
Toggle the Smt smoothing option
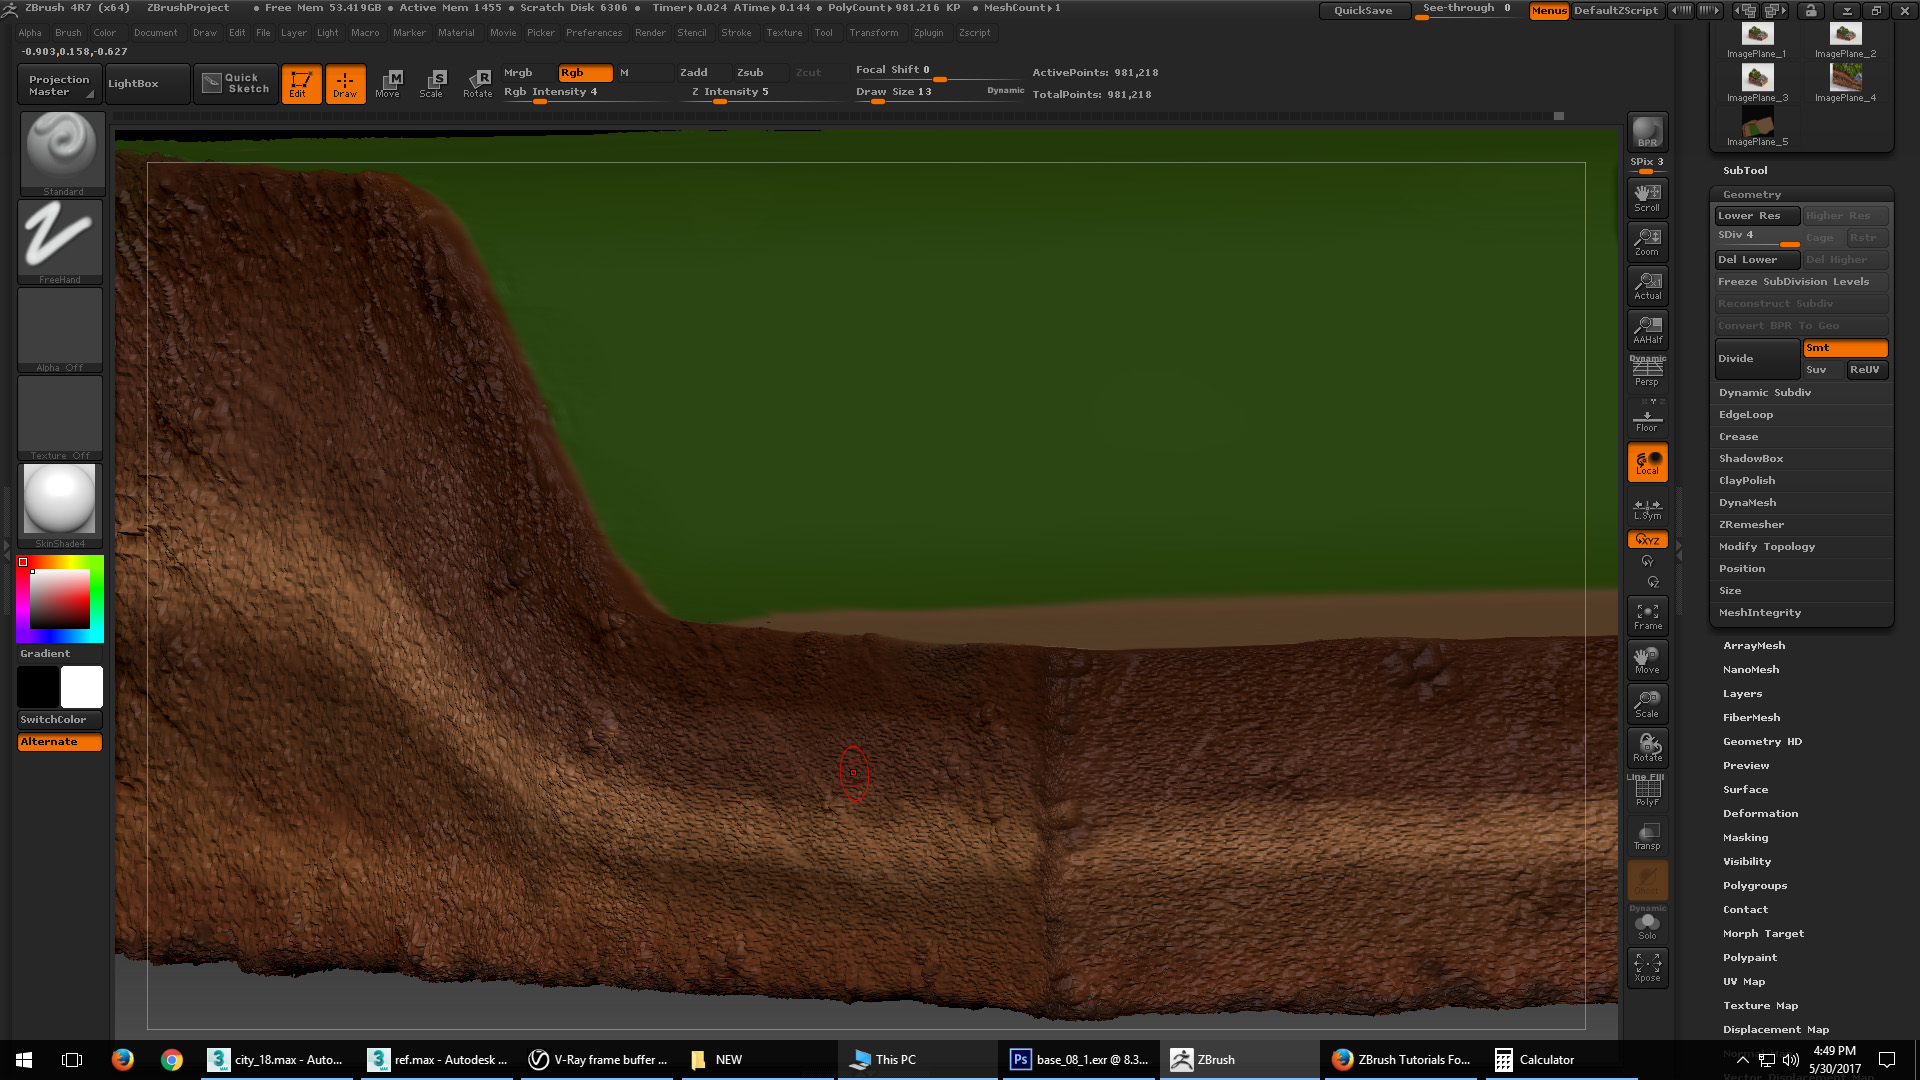[x=1845, y=348]
